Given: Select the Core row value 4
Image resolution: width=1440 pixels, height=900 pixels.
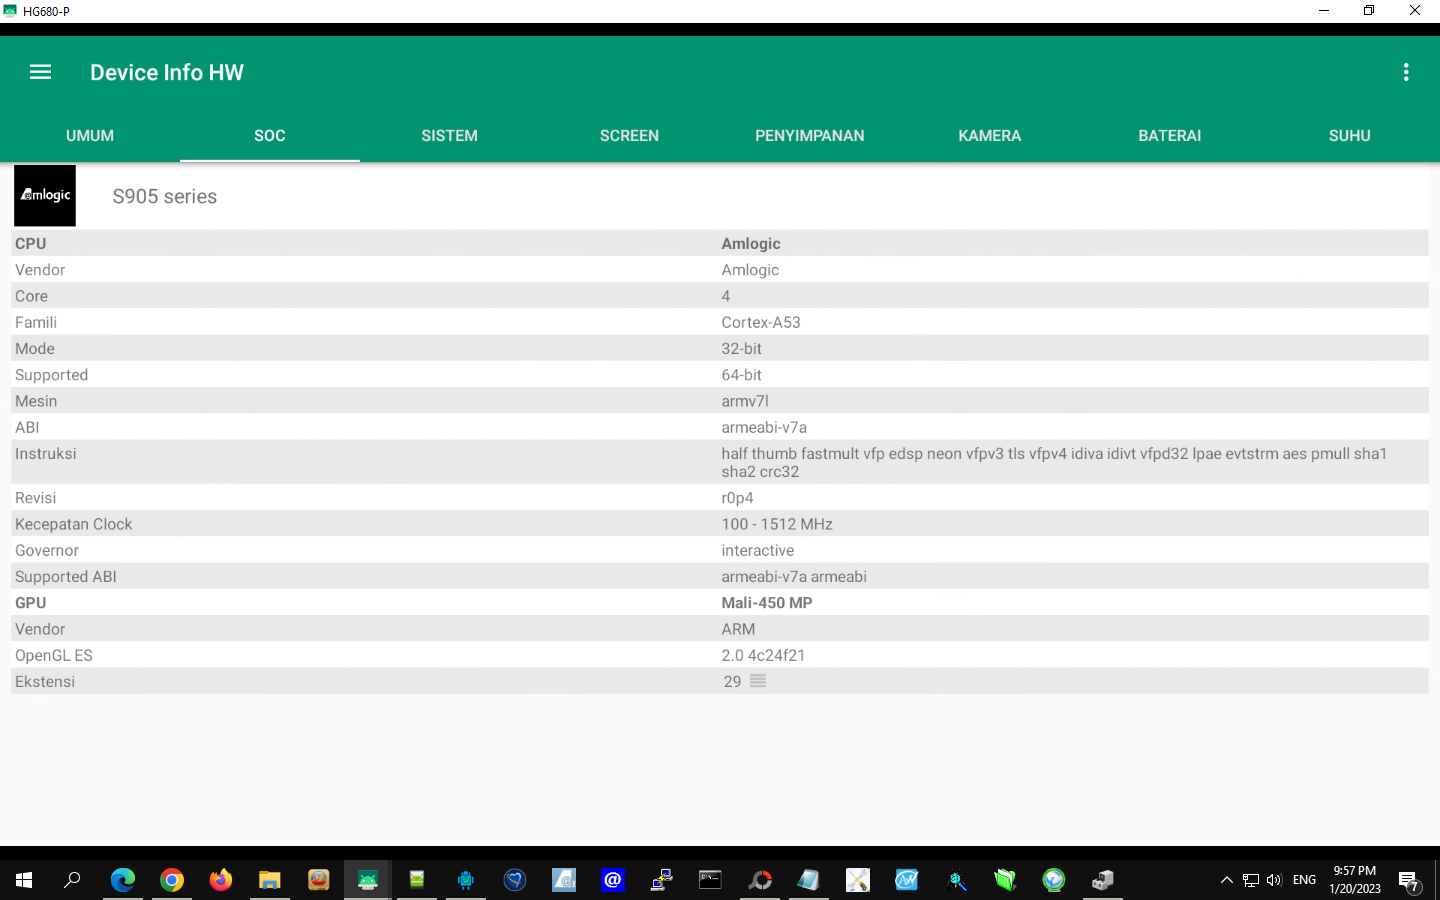Looking at the screenshot, I should [726, 296].
